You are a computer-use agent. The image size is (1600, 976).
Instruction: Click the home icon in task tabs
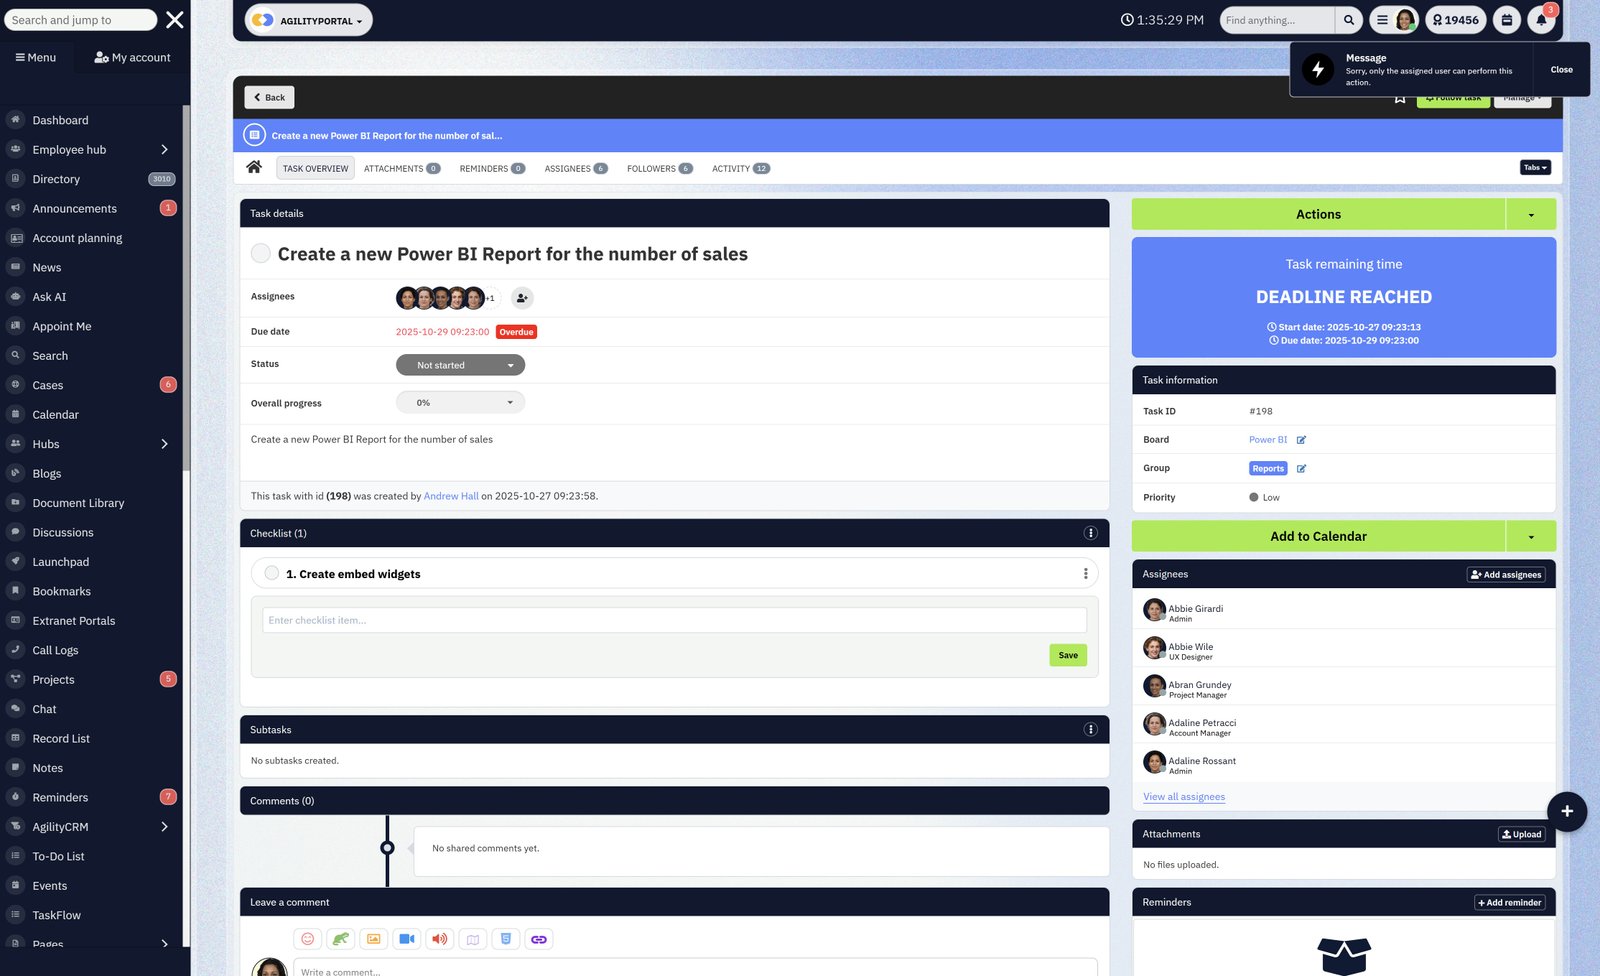point(254,167)
